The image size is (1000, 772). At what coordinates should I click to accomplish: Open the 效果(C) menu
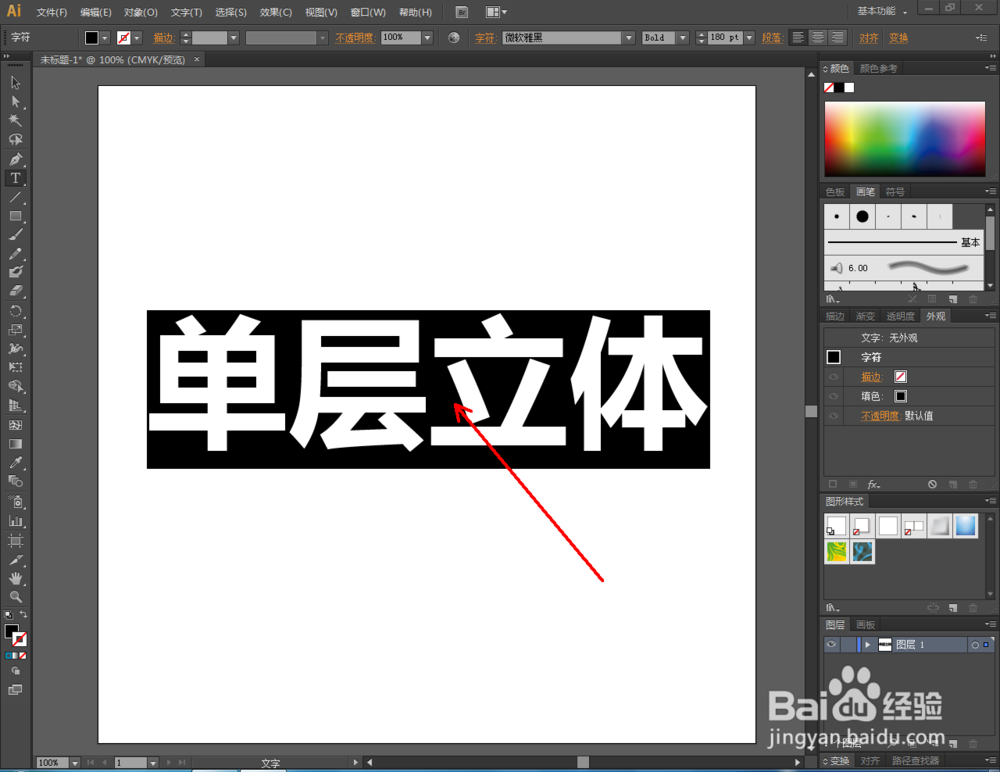pos(275,12)
